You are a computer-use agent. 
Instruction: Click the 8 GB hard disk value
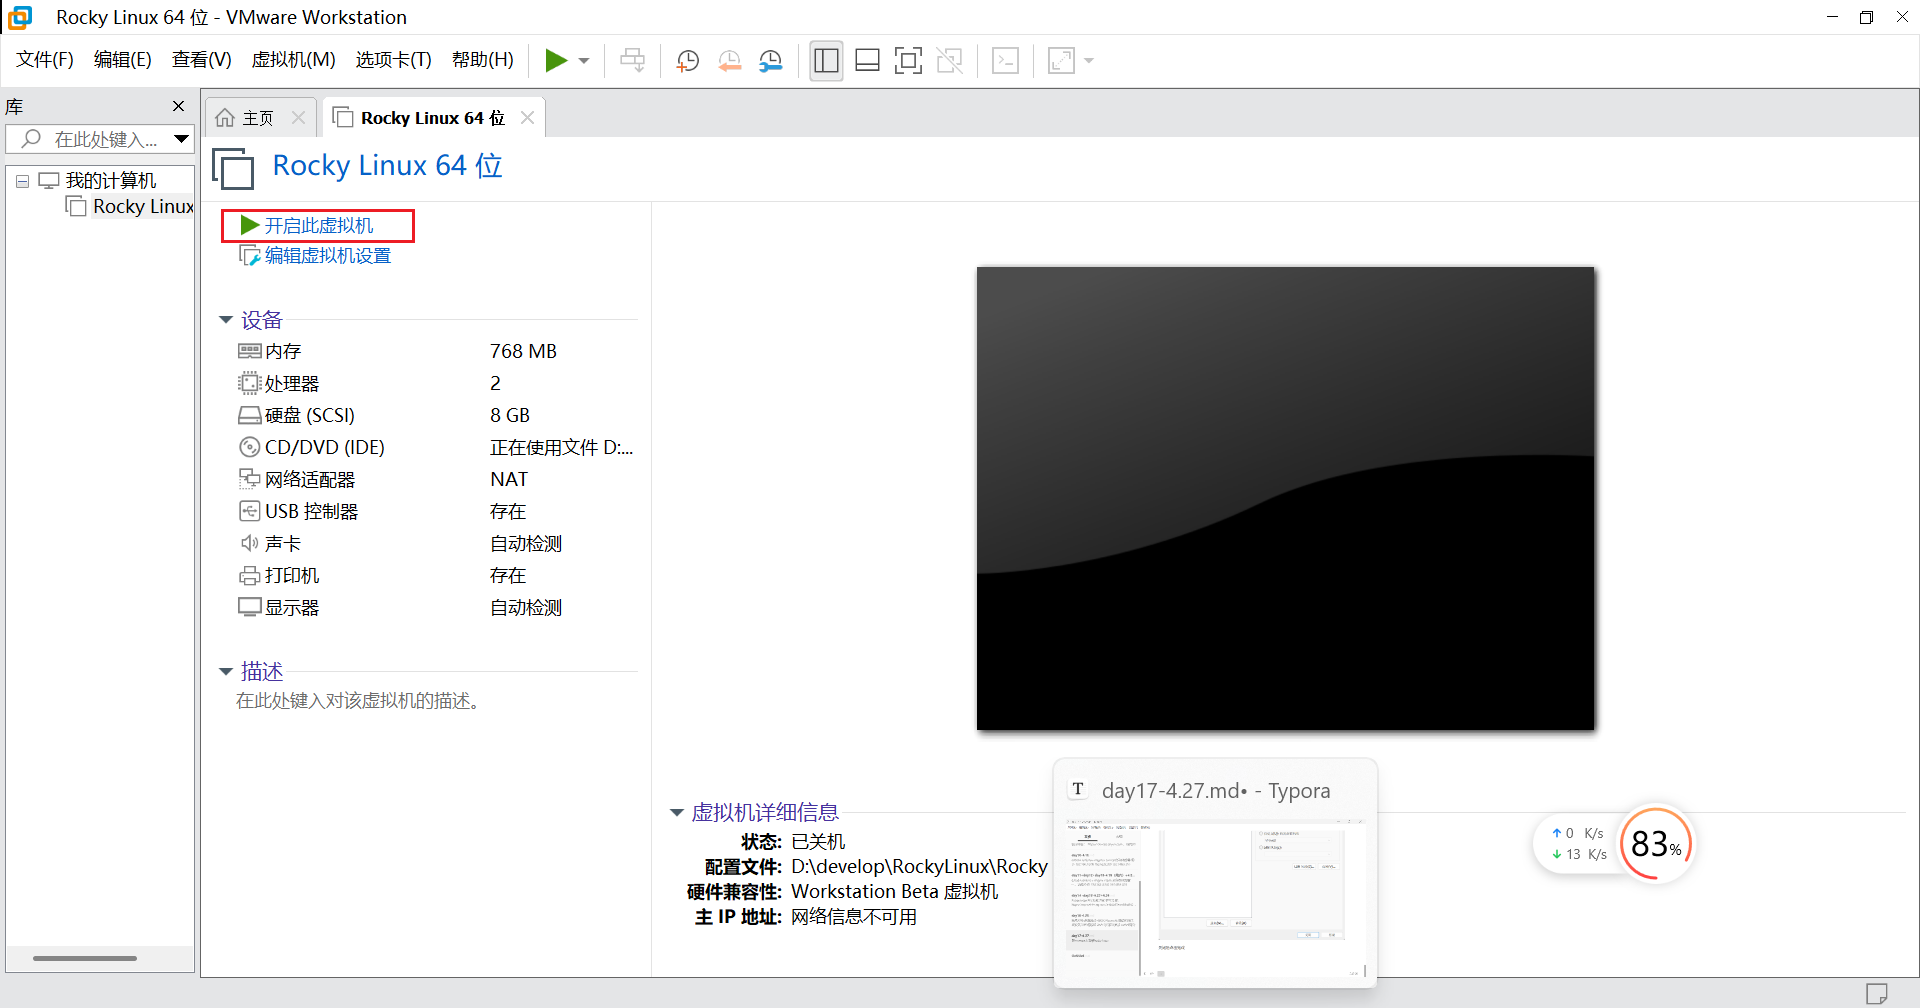pos(510,415)
